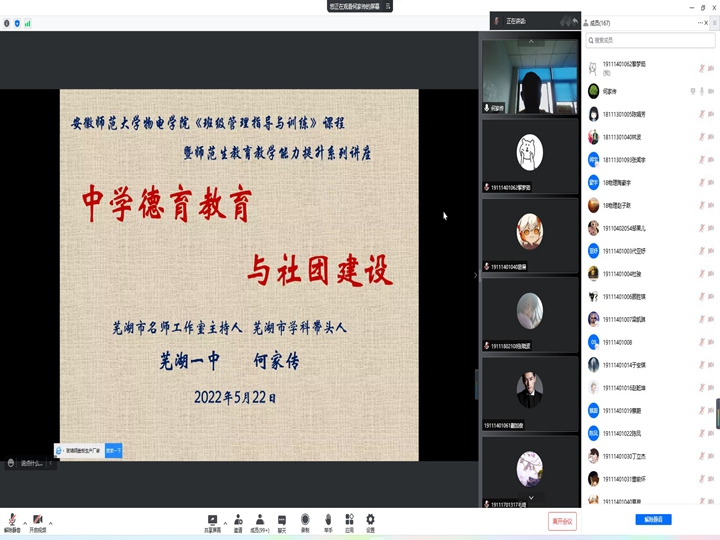Open the Settings gear in meeting toolbar
This screenshot has height=540, width=720.
[x=370, y=521]
